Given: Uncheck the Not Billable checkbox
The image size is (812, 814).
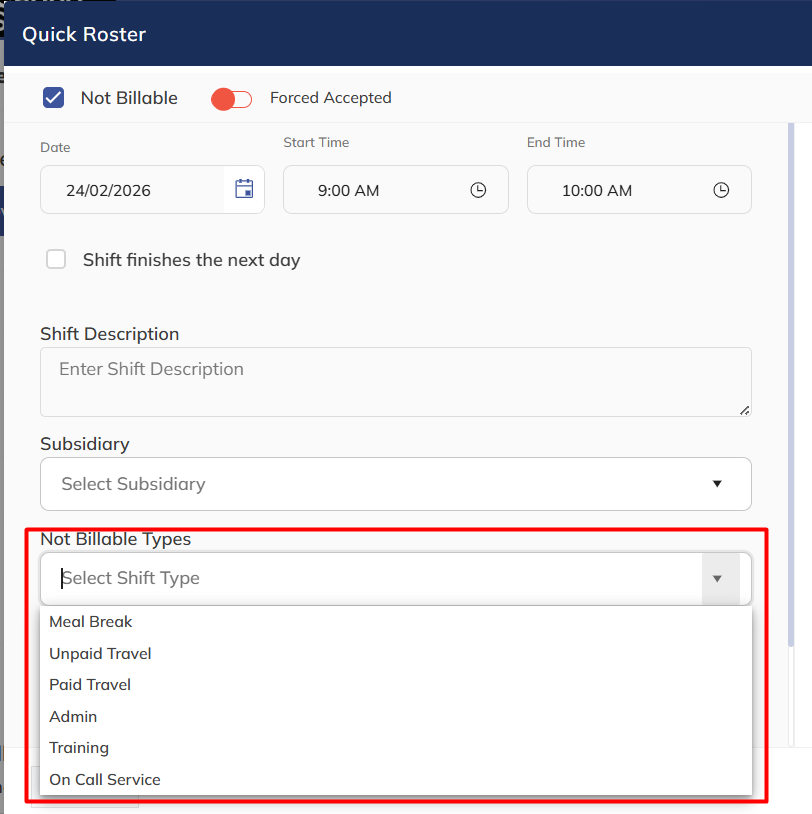Looking at the screenshot, I should pos(54,98).
